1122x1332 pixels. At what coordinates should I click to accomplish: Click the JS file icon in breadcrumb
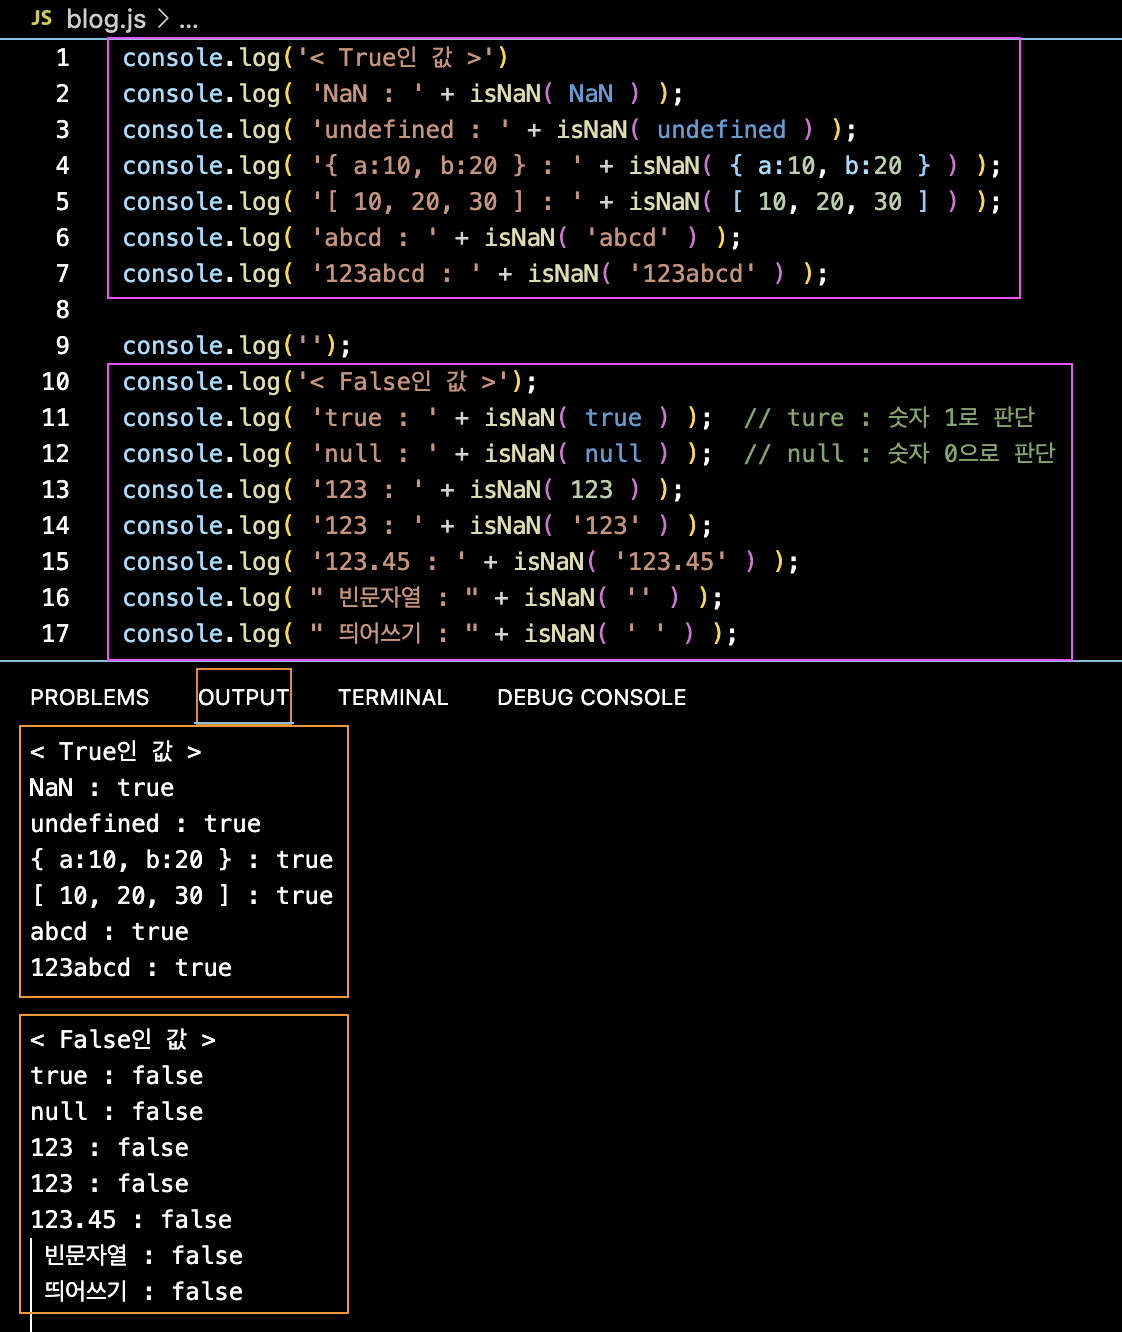(x=41, y=18)
